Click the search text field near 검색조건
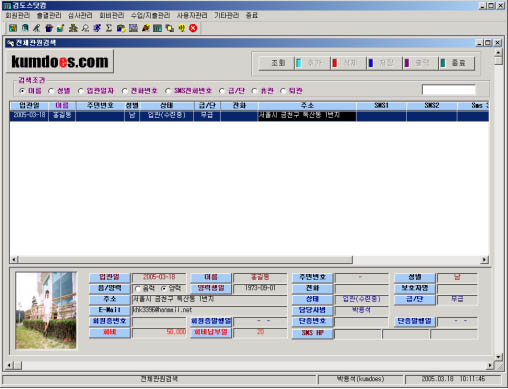 pyautogui.click(x=449, y=90)
